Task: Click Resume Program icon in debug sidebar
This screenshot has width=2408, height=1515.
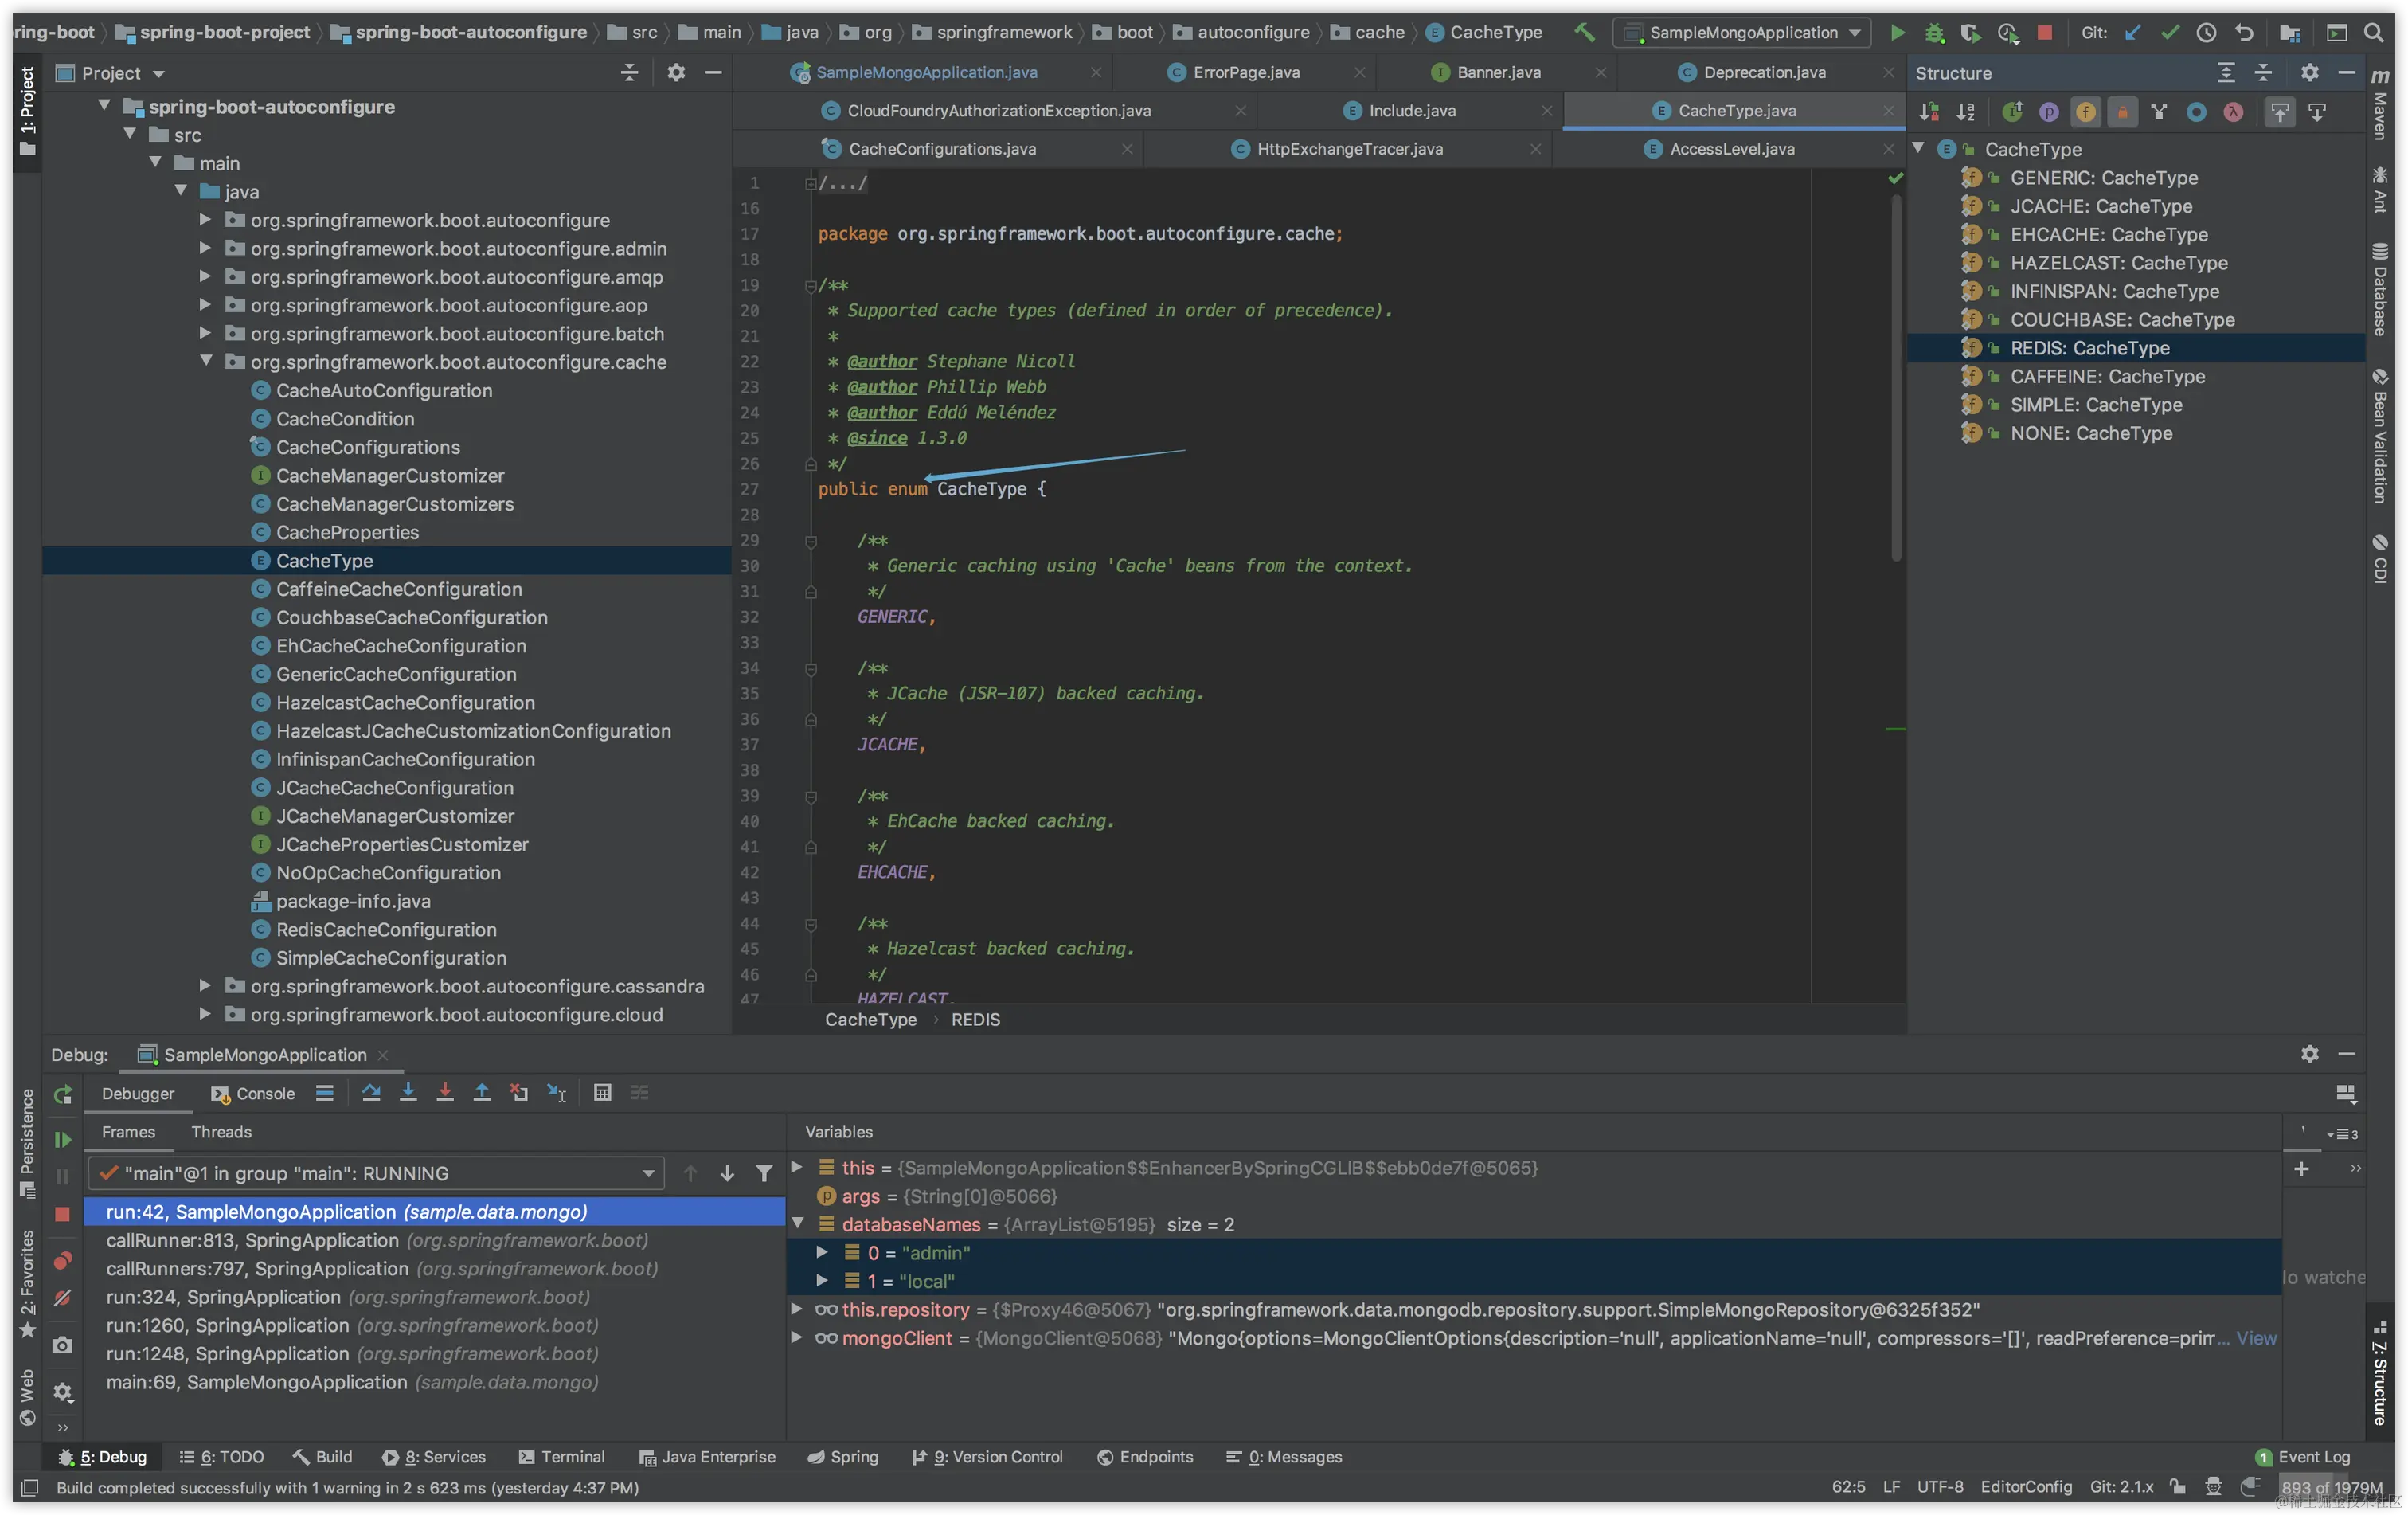Action: click(62, 1140)
